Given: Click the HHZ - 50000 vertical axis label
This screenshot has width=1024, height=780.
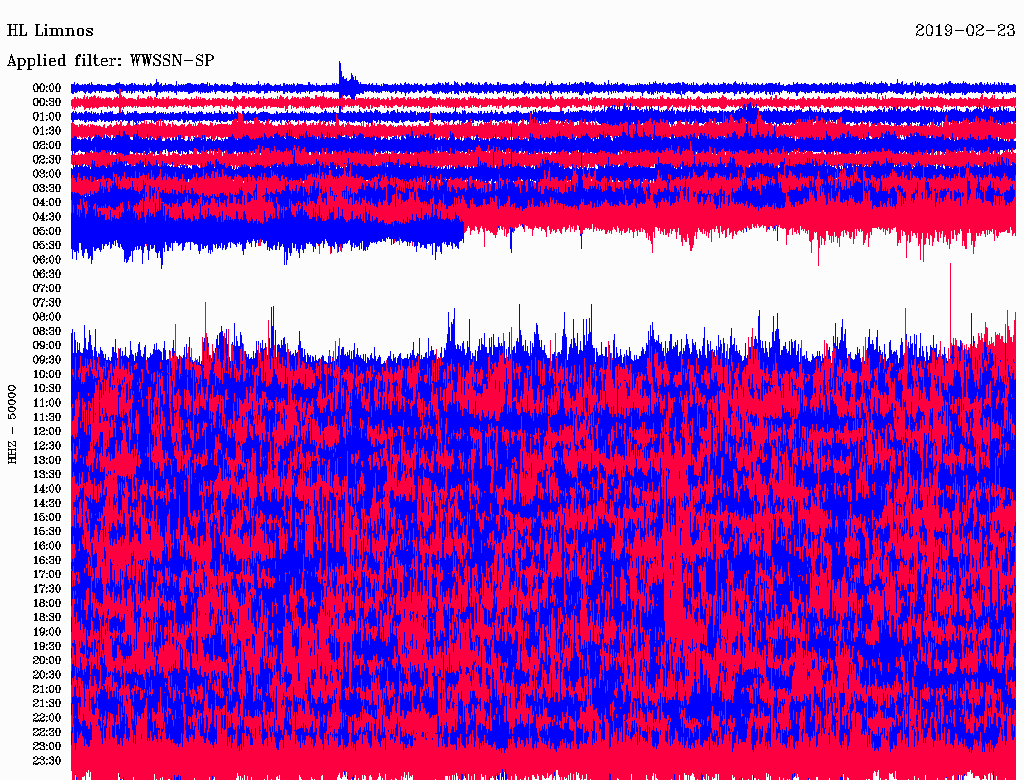Looking at the screenshot, I should pos(14,423).
